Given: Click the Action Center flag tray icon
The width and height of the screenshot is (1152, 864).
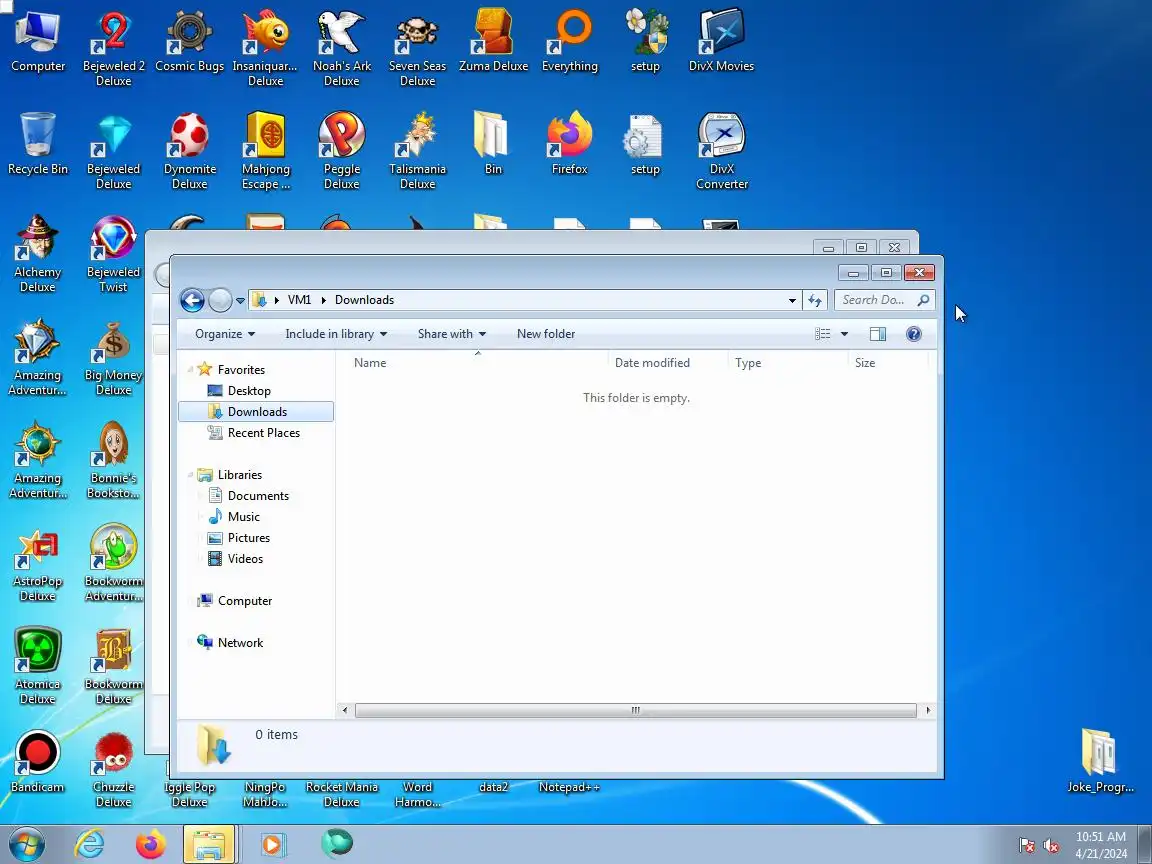Looking at the screenshot, I should tap(1027, 846).
